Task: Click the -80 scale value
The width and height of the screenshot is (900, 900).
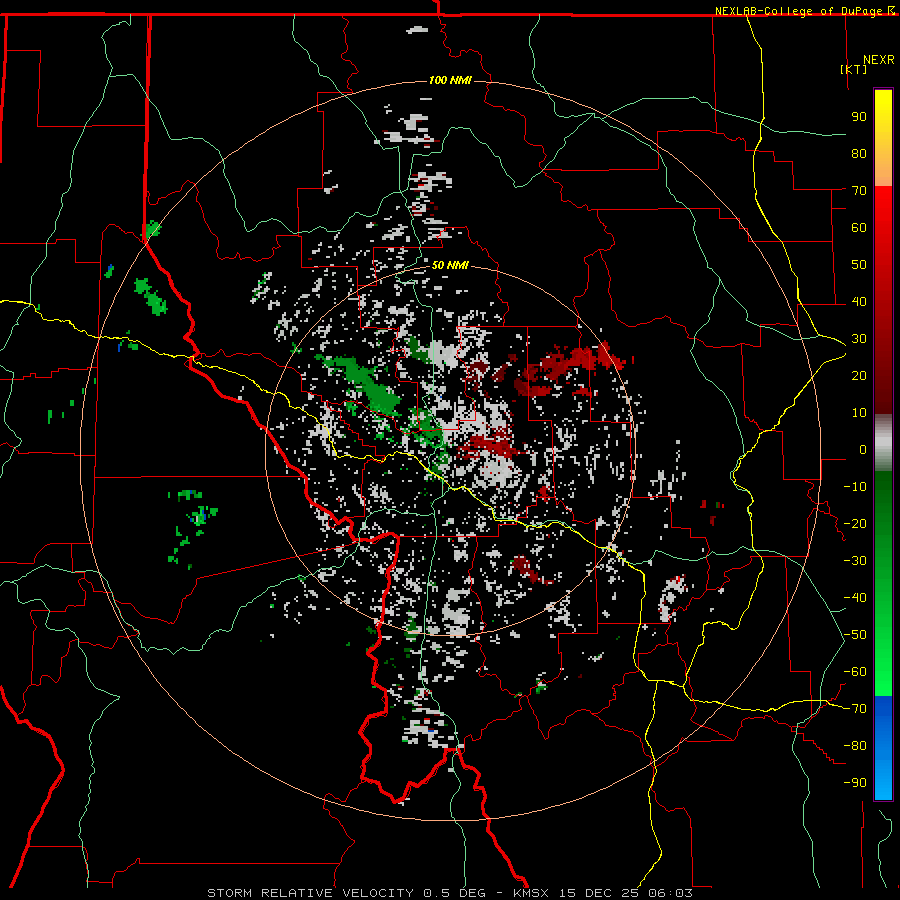Action: pyautogui.click(x=855, y=746)
